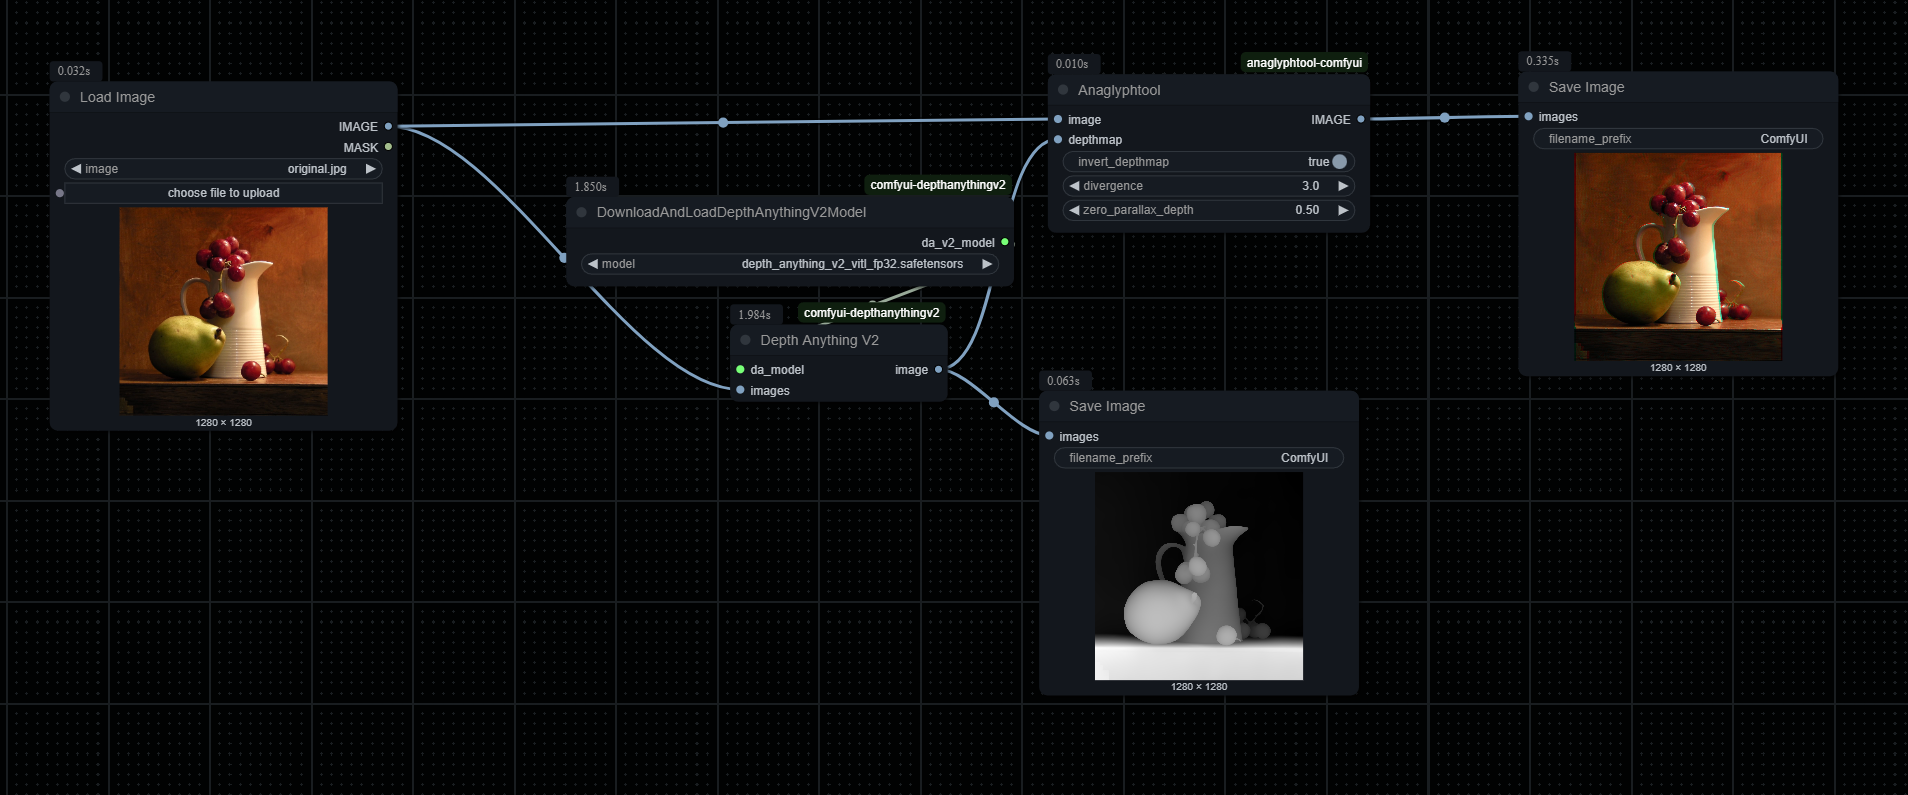The width and height of the screenshot is (1908, 795).
Task: Switch to next model with right arrow
Action: click(987, 264)
